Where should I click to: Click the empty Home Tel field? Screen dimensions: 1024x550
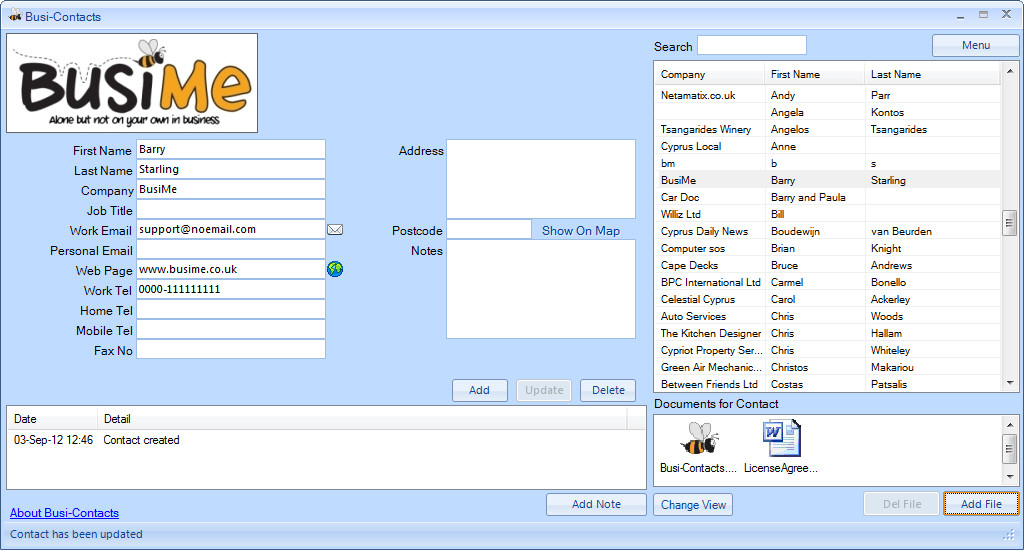[231, 310]
